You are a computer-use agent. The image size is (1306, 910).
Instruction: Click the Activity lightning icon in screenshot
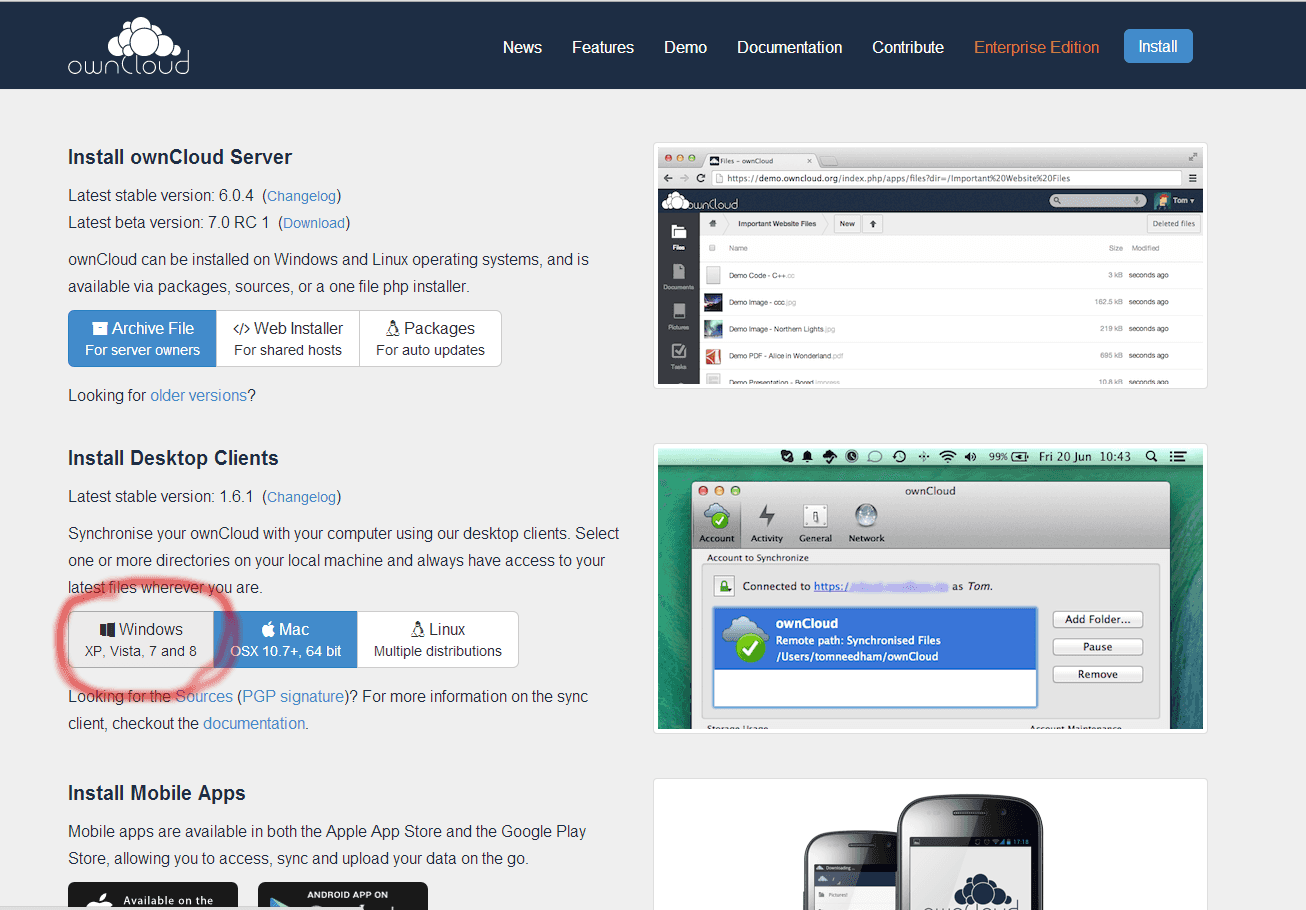pyautogui.click(x=767, y=521)
